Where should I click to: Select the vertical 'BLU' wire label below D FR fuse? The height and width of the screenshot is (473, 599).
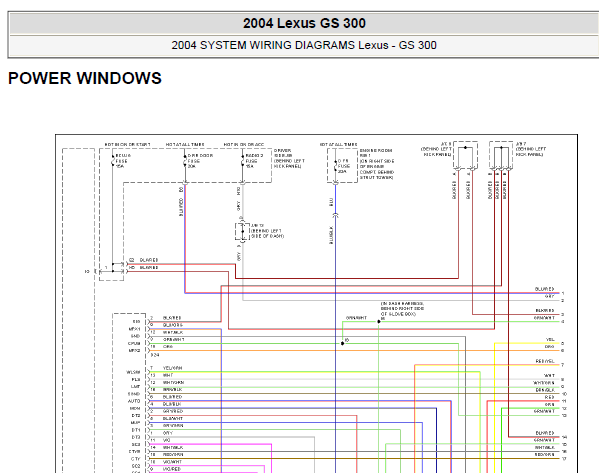(x=331, y=202)
